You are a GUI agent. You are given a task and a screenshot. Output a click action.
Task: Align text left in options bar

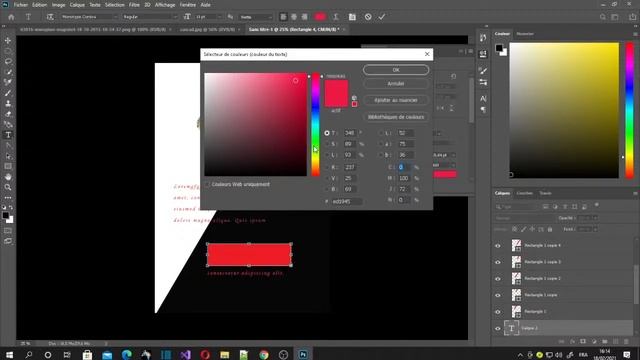[x=283, y=17]
